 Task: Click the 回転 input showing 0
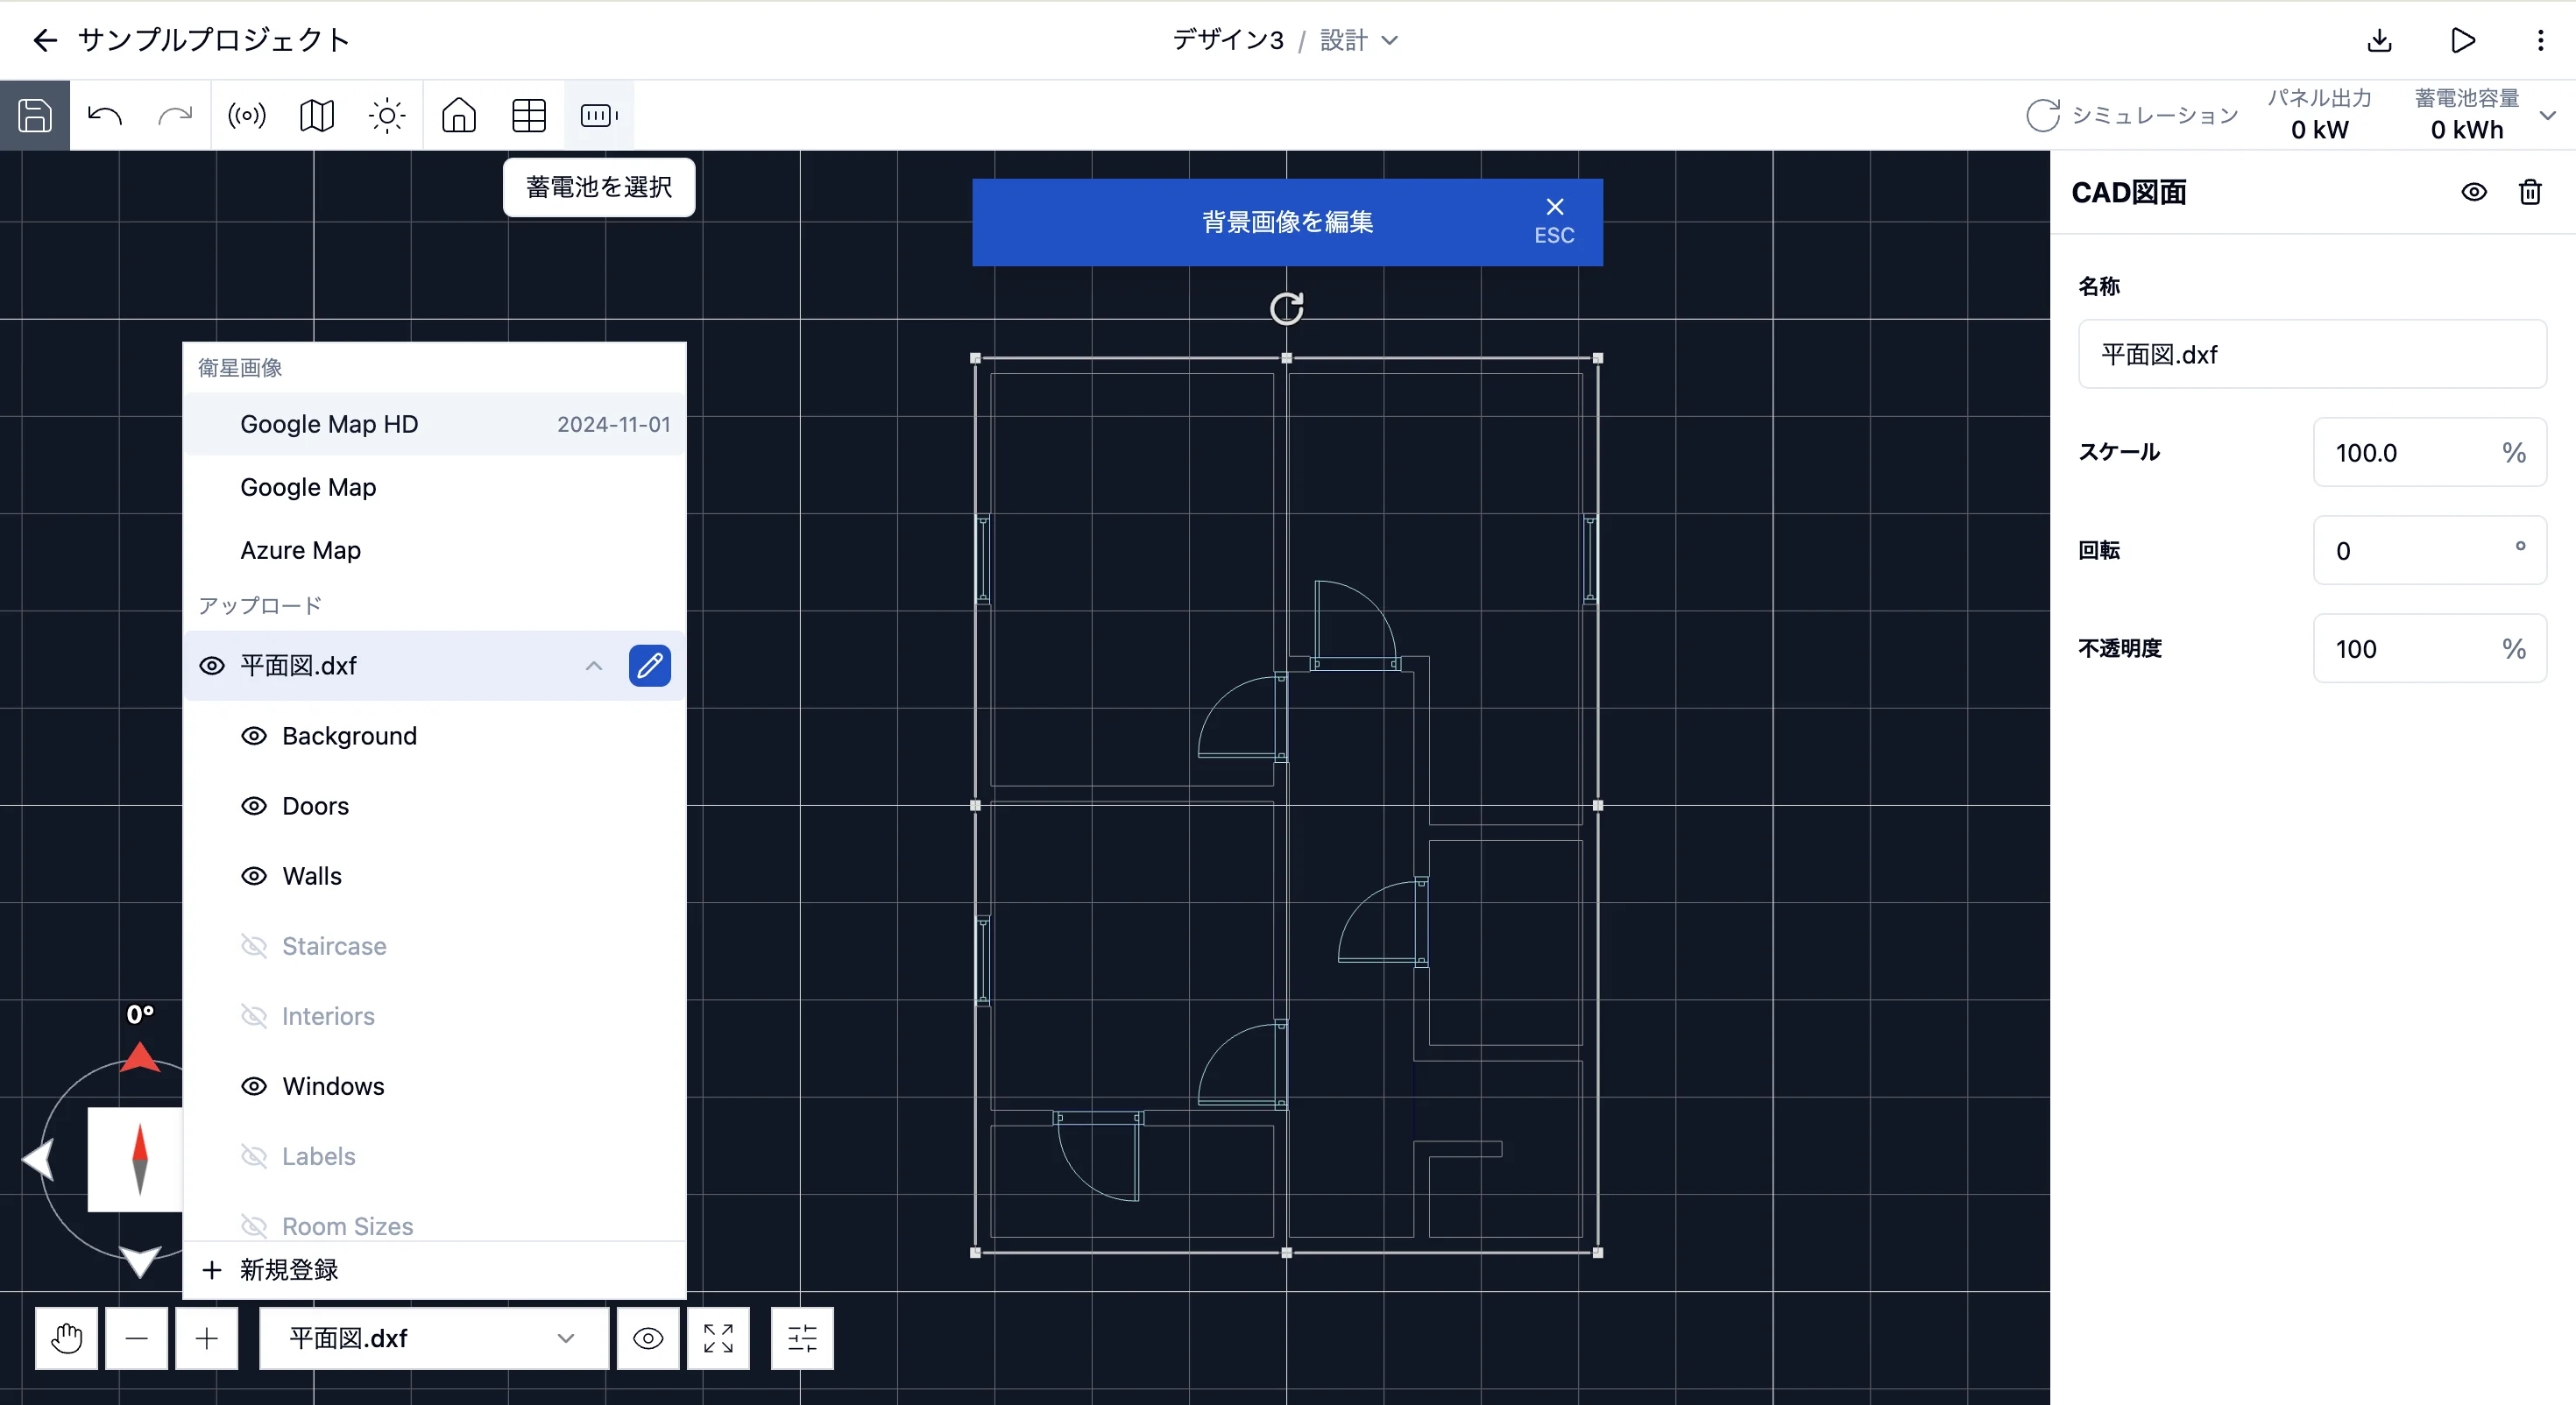[x=2430, y=550]
